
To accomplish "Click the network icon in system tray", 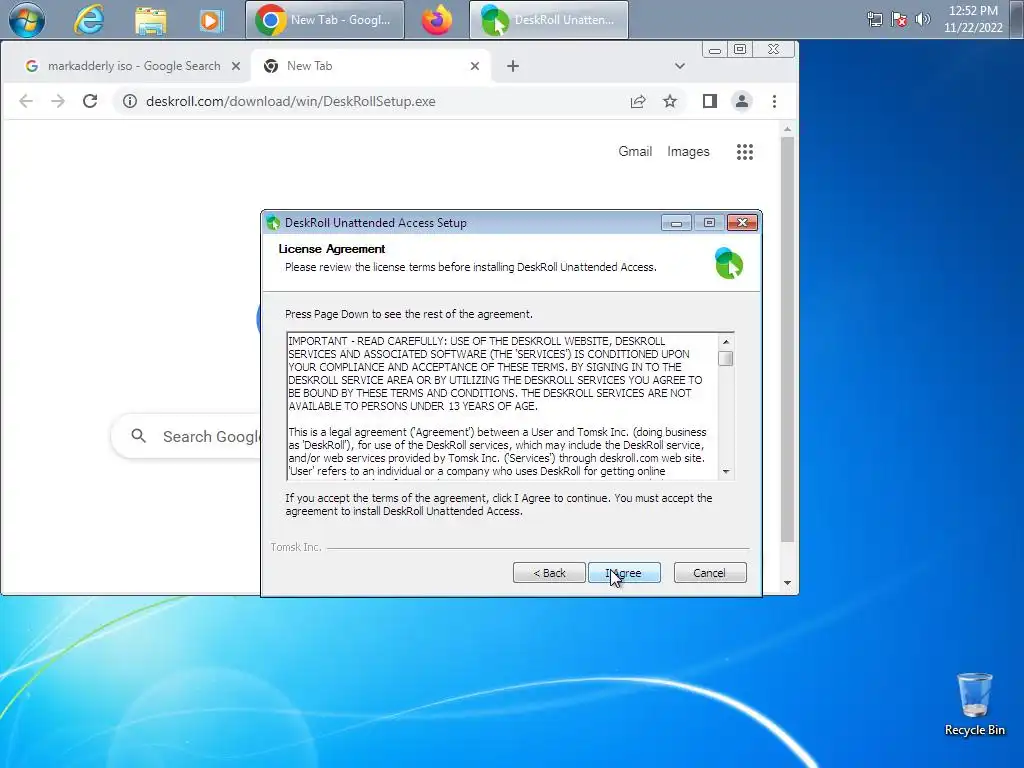I will (x=874, y=20).
